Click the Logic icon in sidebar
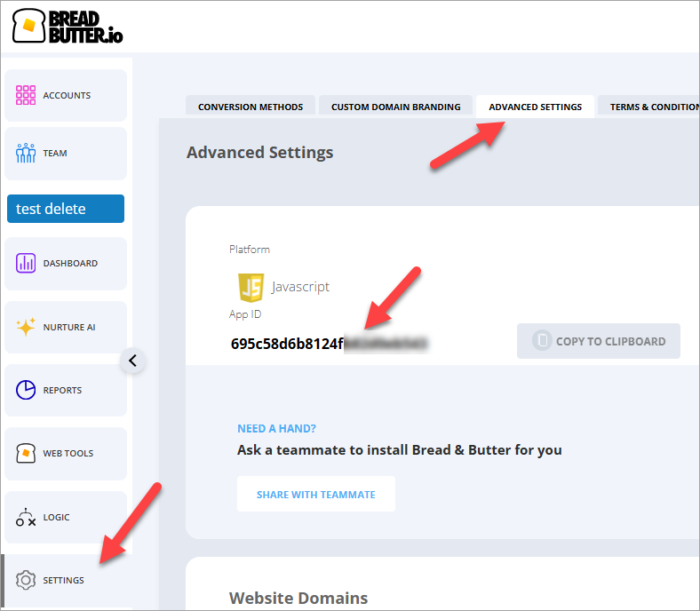The height and width of the screenshot is (611, 700). pos(26,517)
